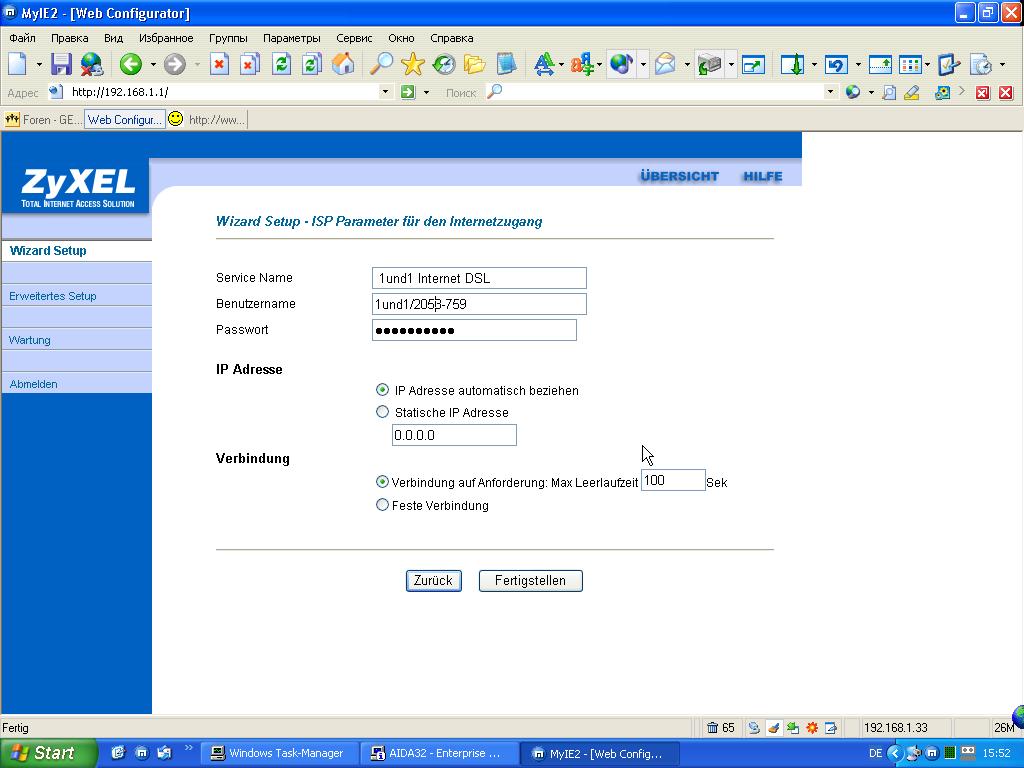Select Feste Verbindung option
Screen dimensions: 1024x768
(x=383, y=505)
